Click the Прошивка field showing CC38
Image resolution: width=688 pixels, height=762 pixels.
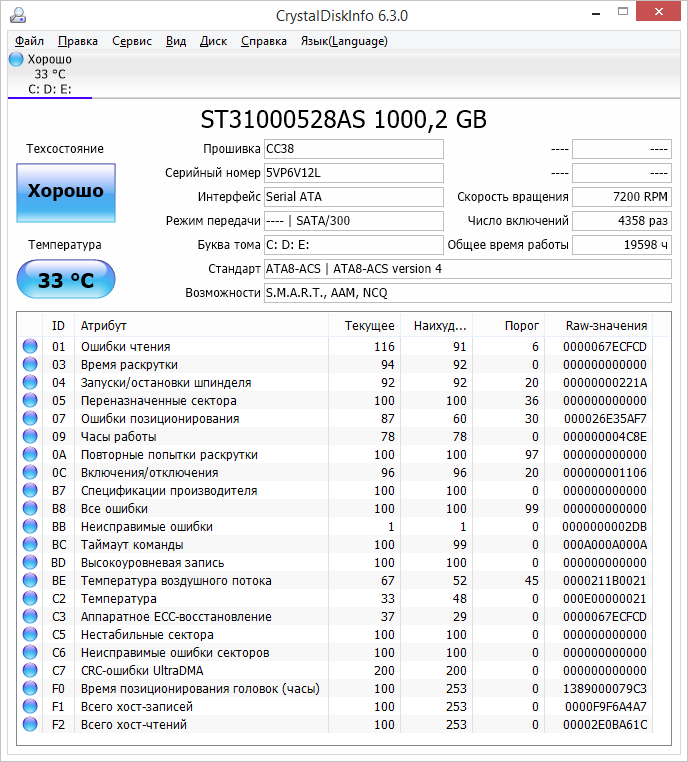354,149
